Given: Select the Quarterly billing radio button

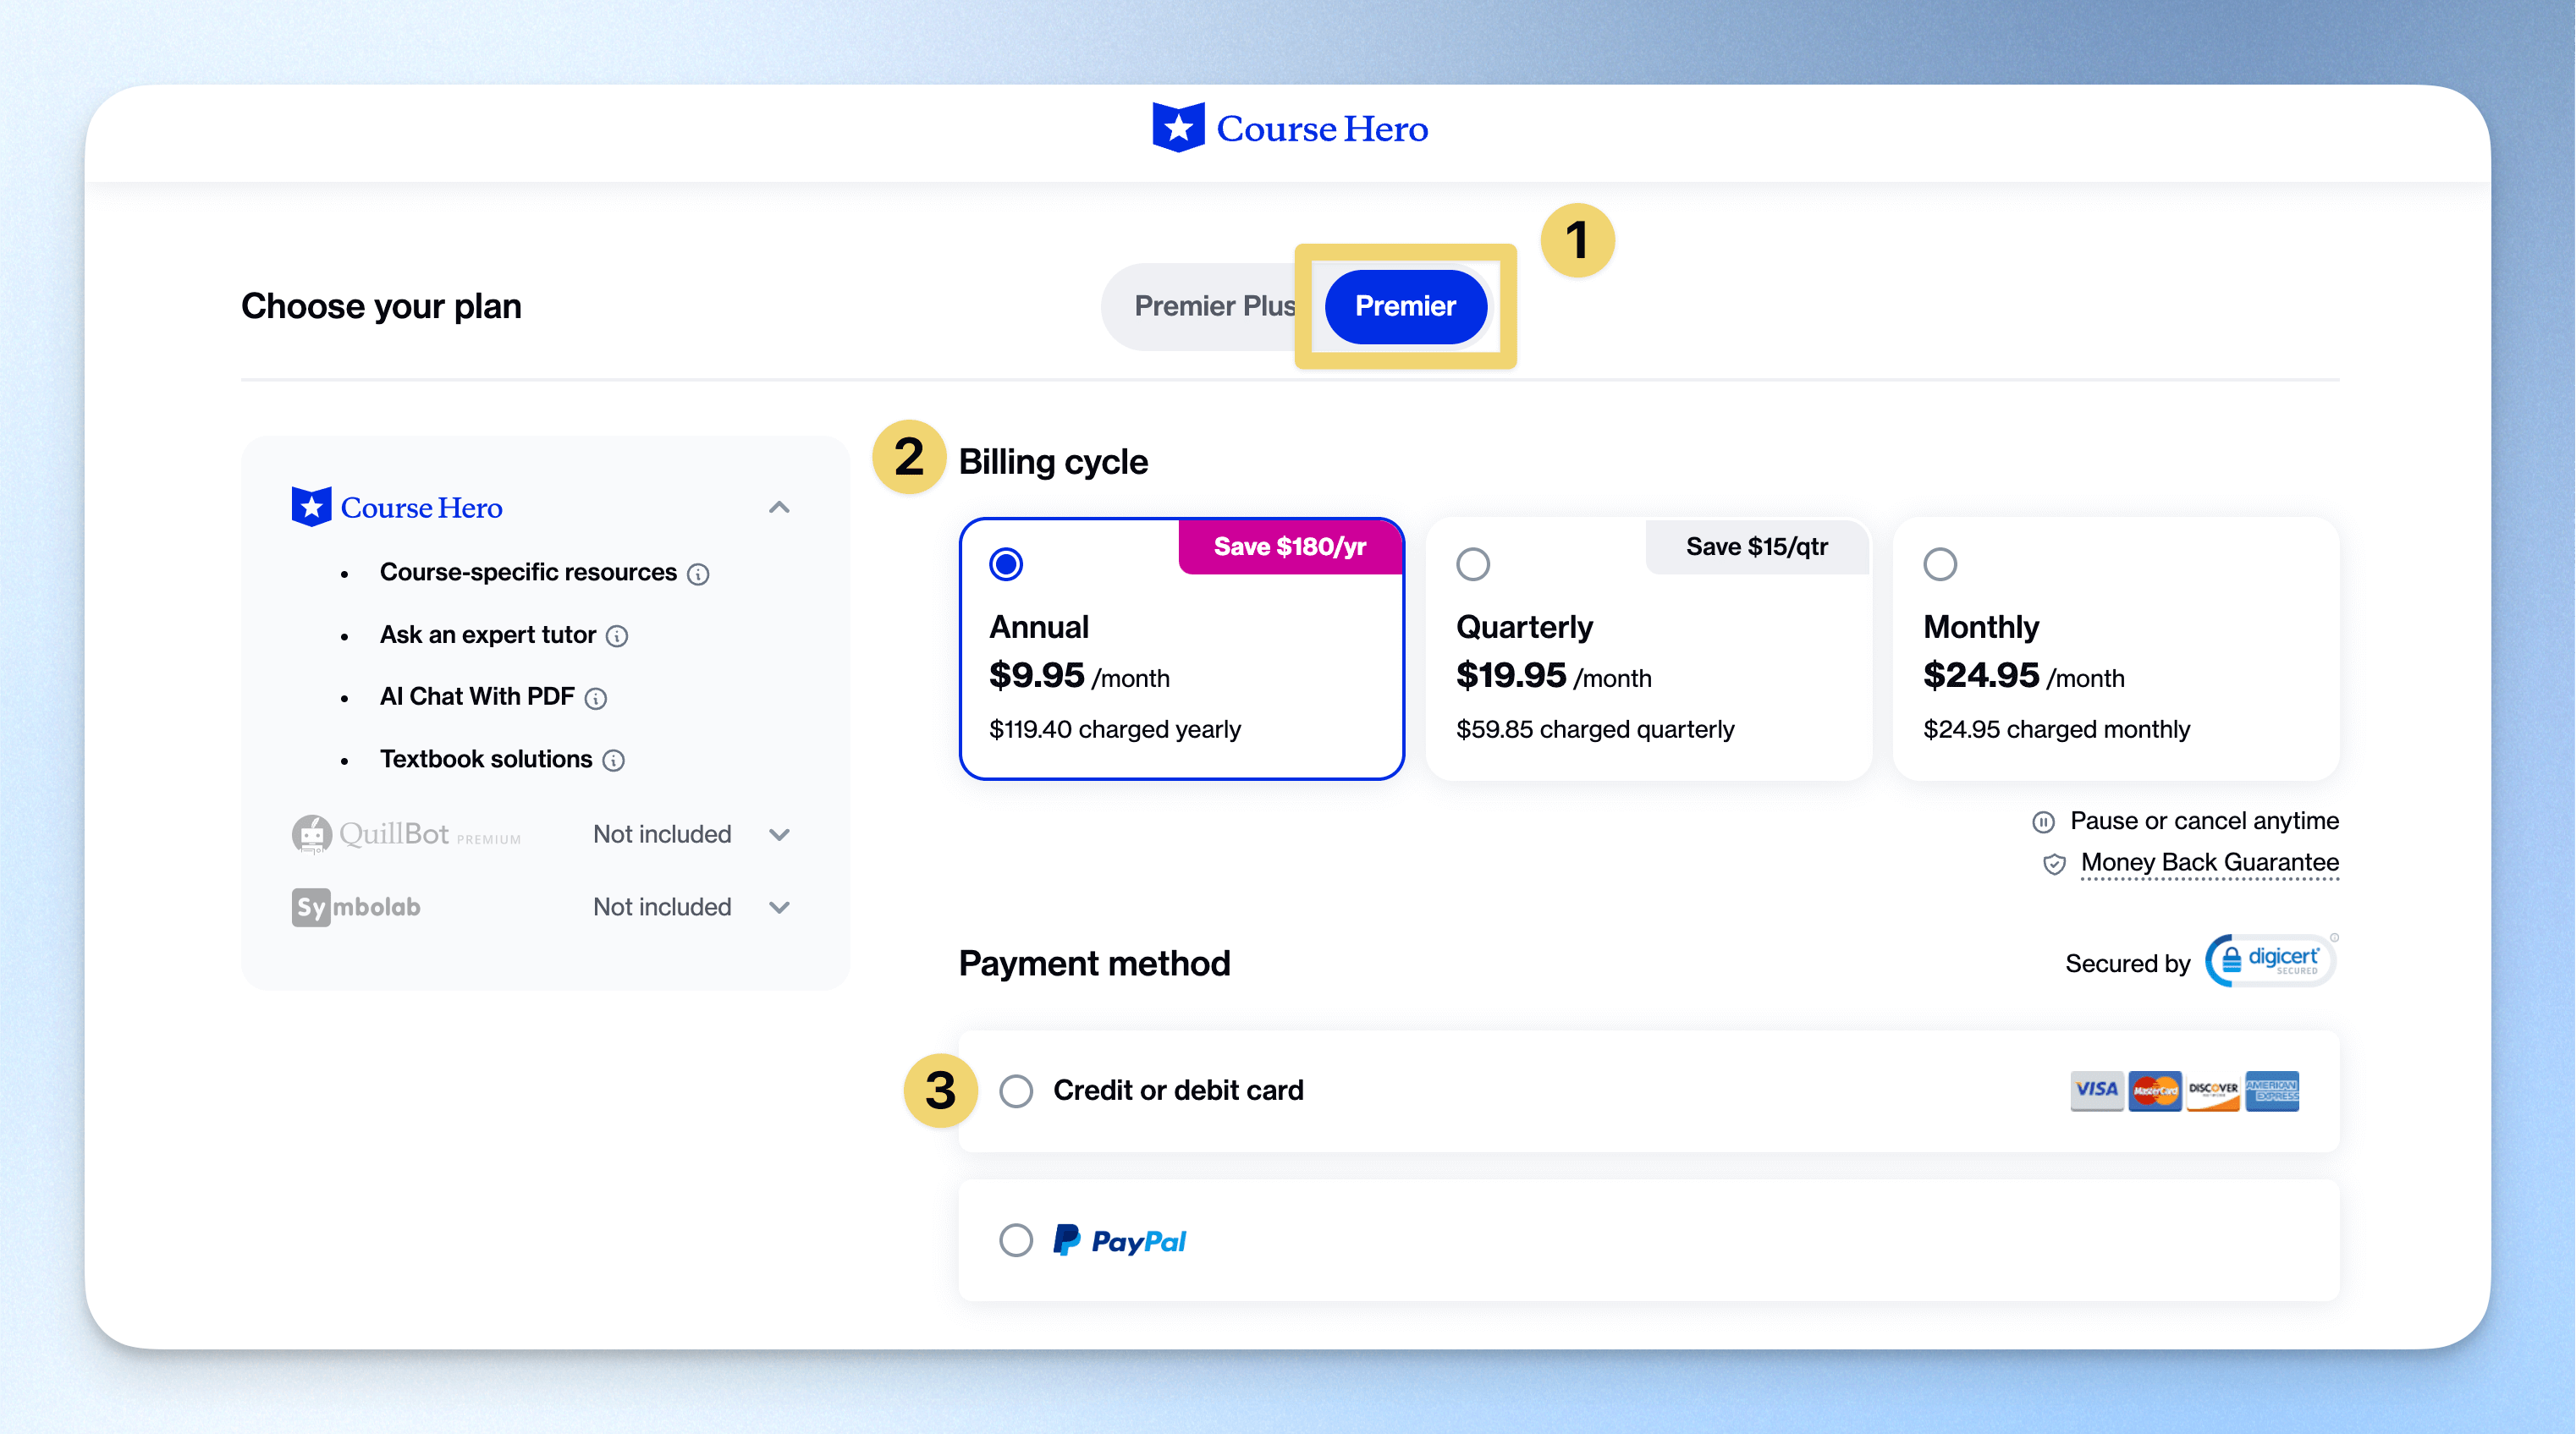Looking at the screenshot, I should 1473,564.
